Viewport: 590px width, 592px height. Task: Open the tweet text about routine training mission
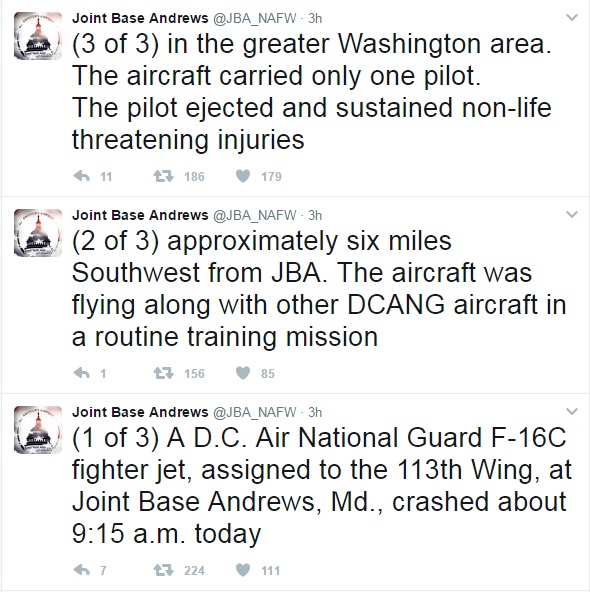pyautogui.click(x=319, y=288)
